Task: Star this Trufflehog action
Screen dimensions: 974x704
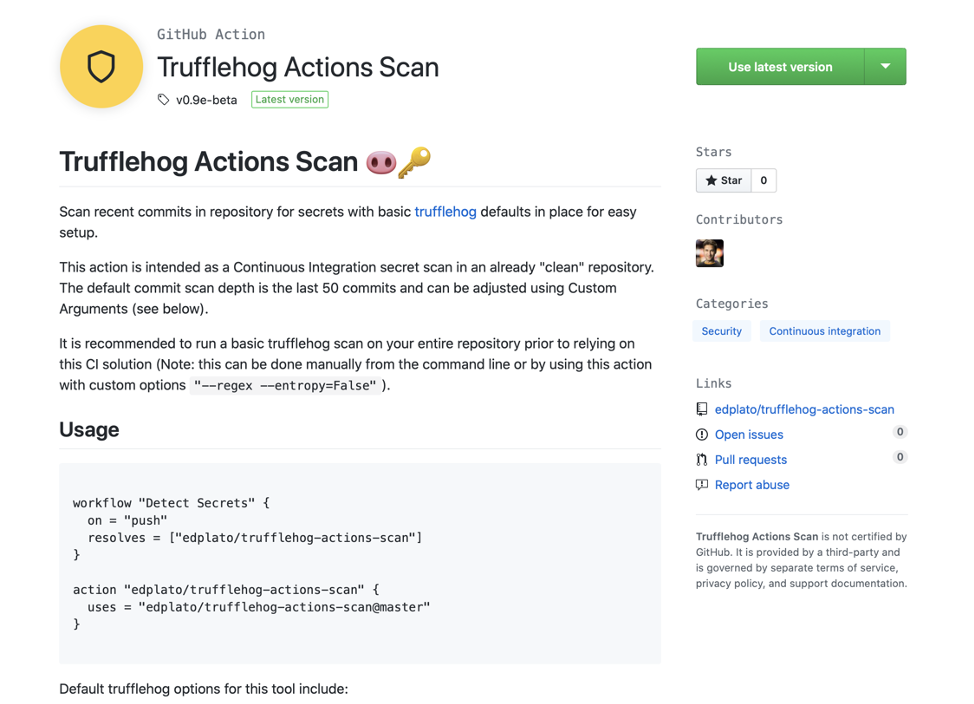Action: pyautogui.click(x=724, y=180)
